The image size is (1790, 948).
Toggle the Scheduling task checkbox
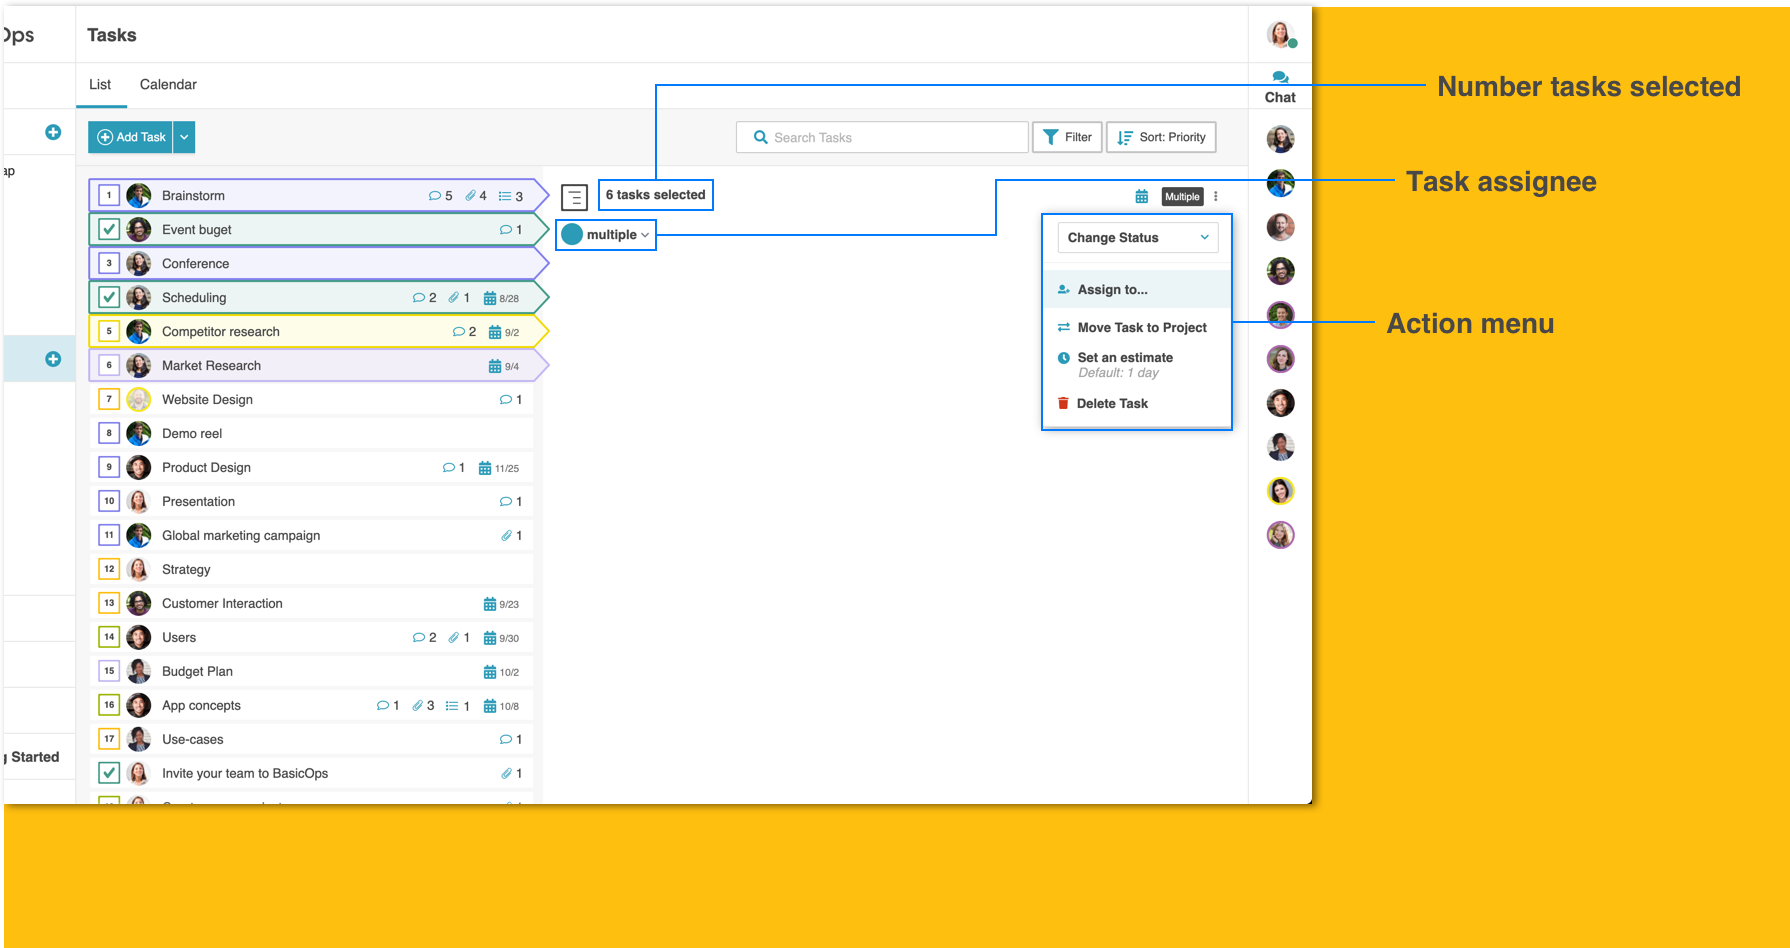pyautogui.click(x=110, y=297)
